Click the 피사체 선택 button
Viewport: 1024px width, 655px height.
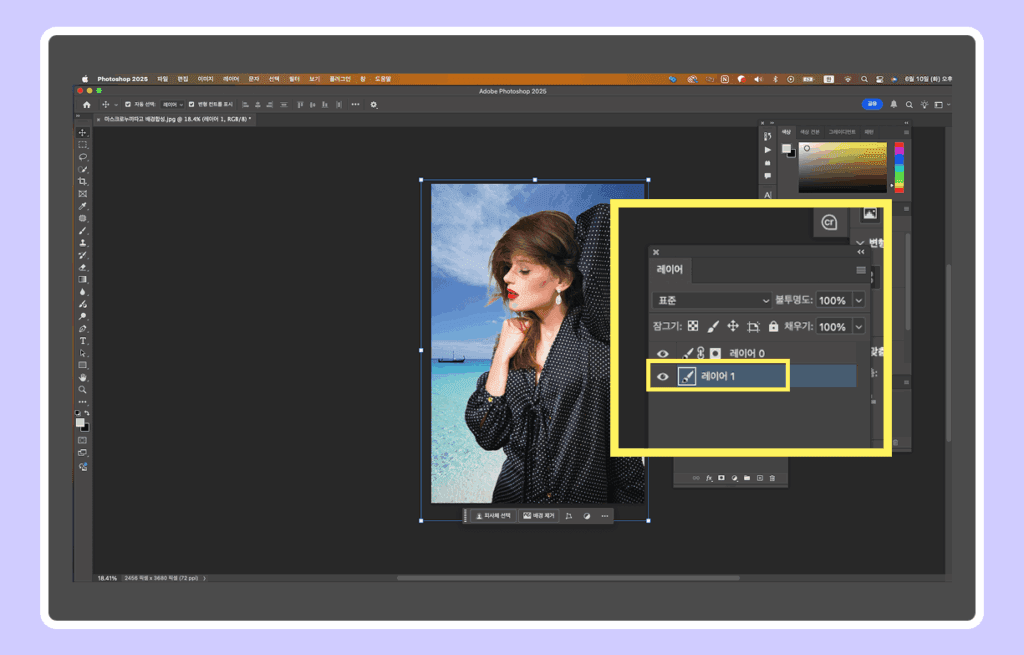(493, 516)
